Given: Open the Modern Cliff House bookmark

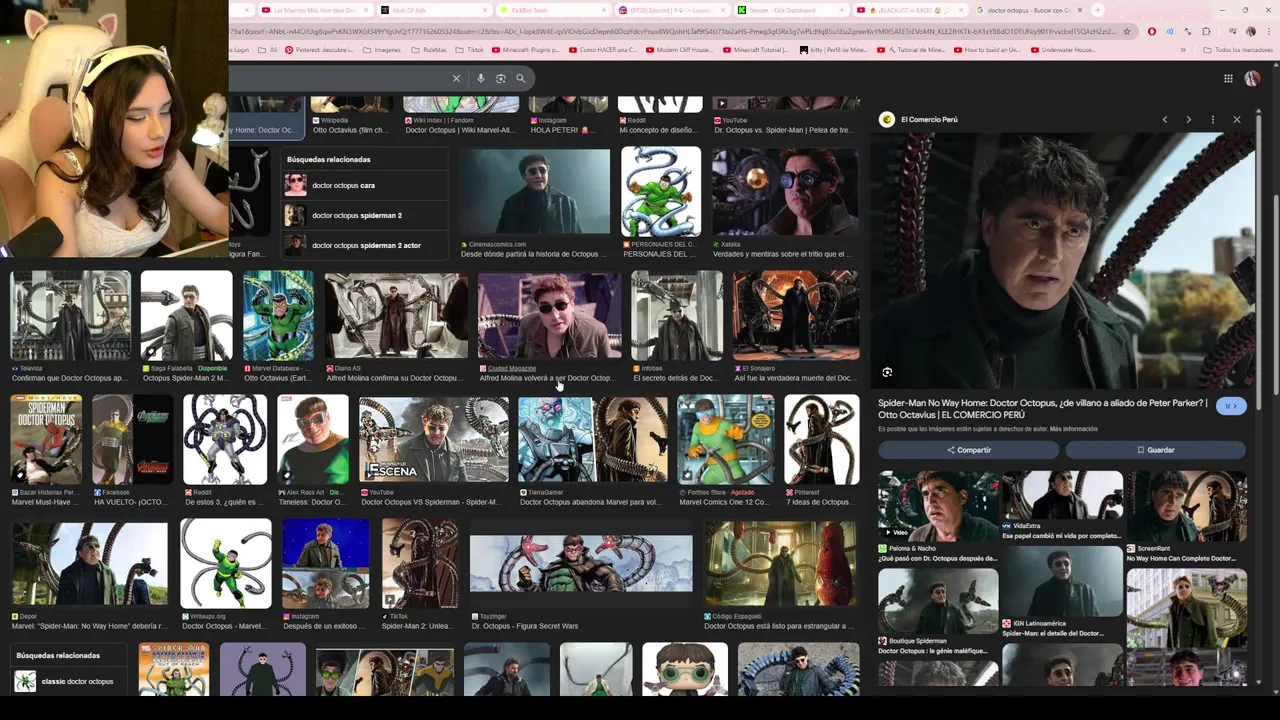Looking at the screenshot, I should pos(680,49).
